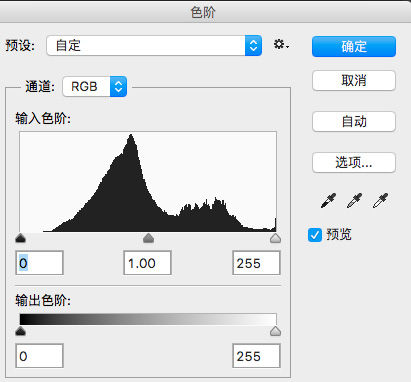Click the output highlight white slider
Screen dimensions: 411x382
point(275,331)
